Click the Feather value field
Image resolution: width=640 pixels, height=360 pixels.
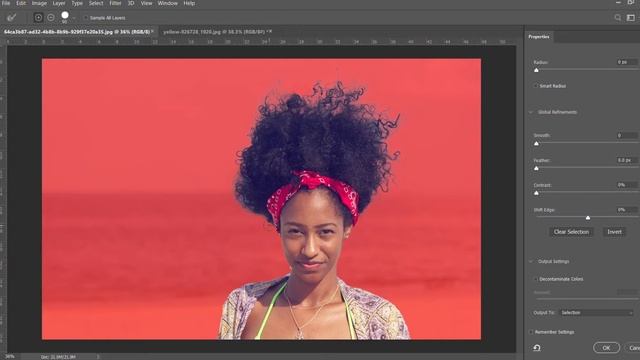[627, 160]
